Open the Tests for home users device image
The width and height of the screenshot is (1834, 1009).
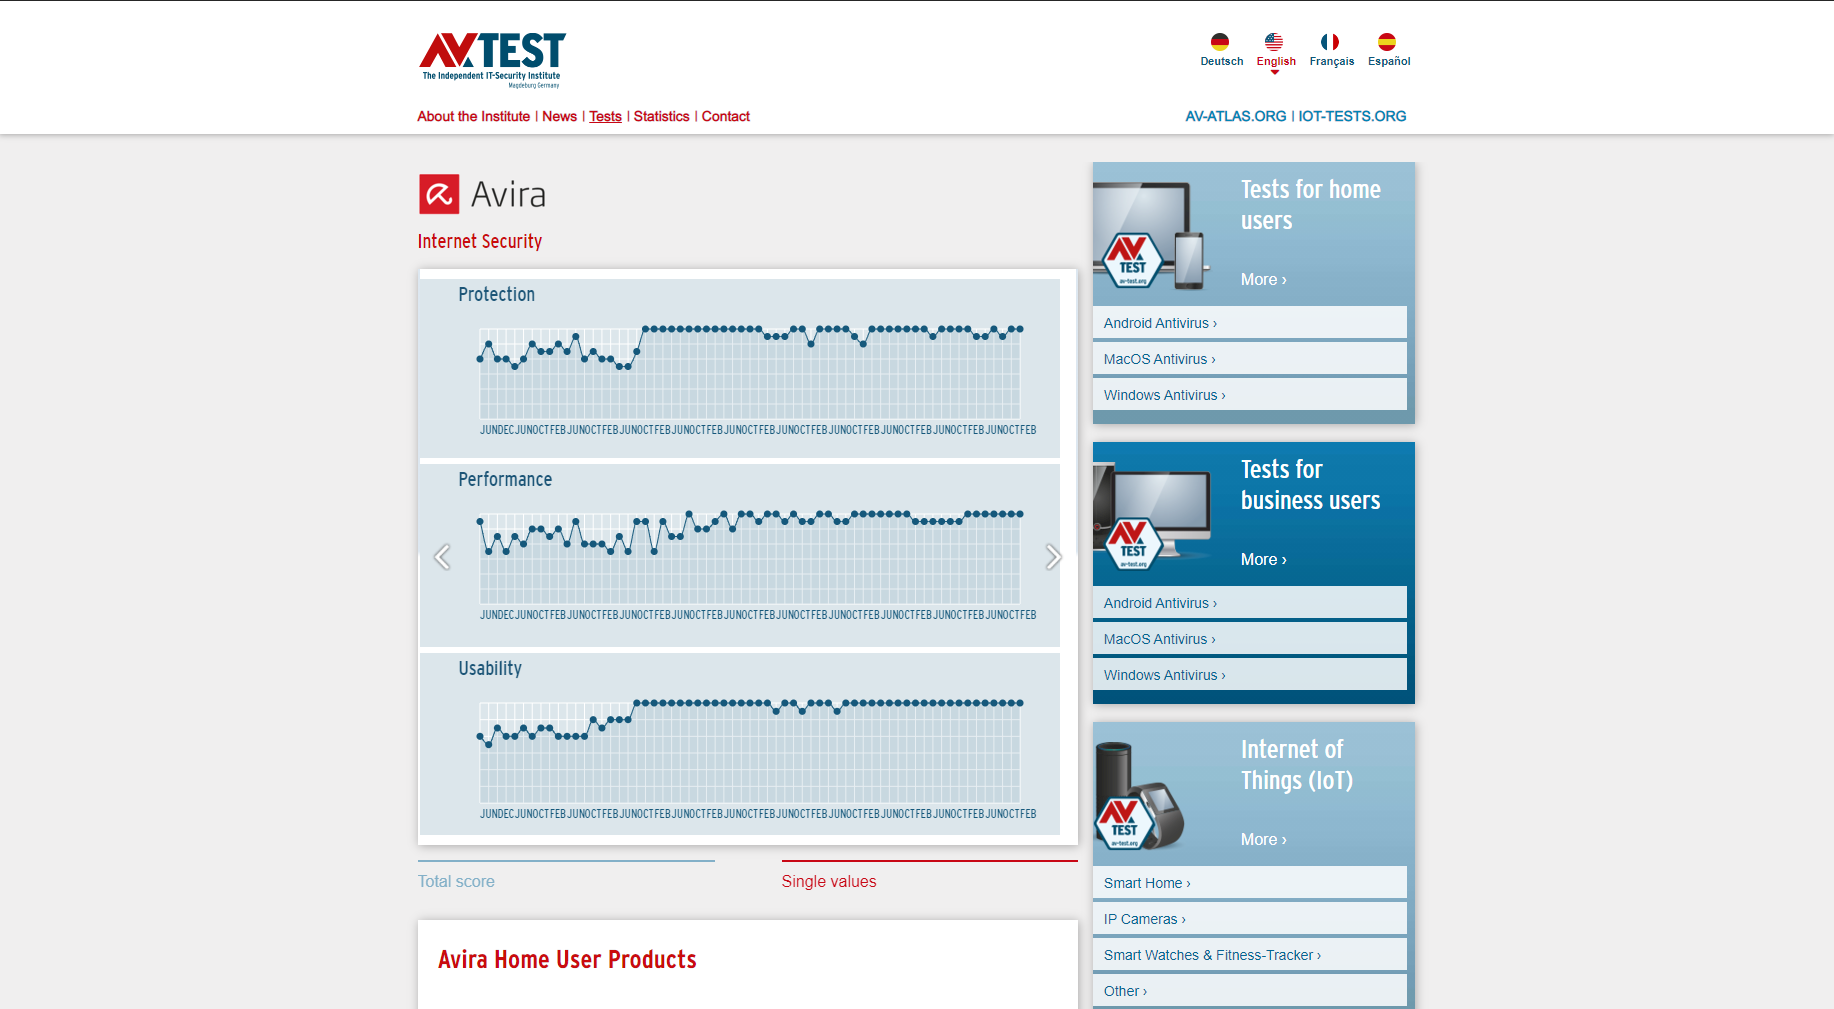(1152, 236)
